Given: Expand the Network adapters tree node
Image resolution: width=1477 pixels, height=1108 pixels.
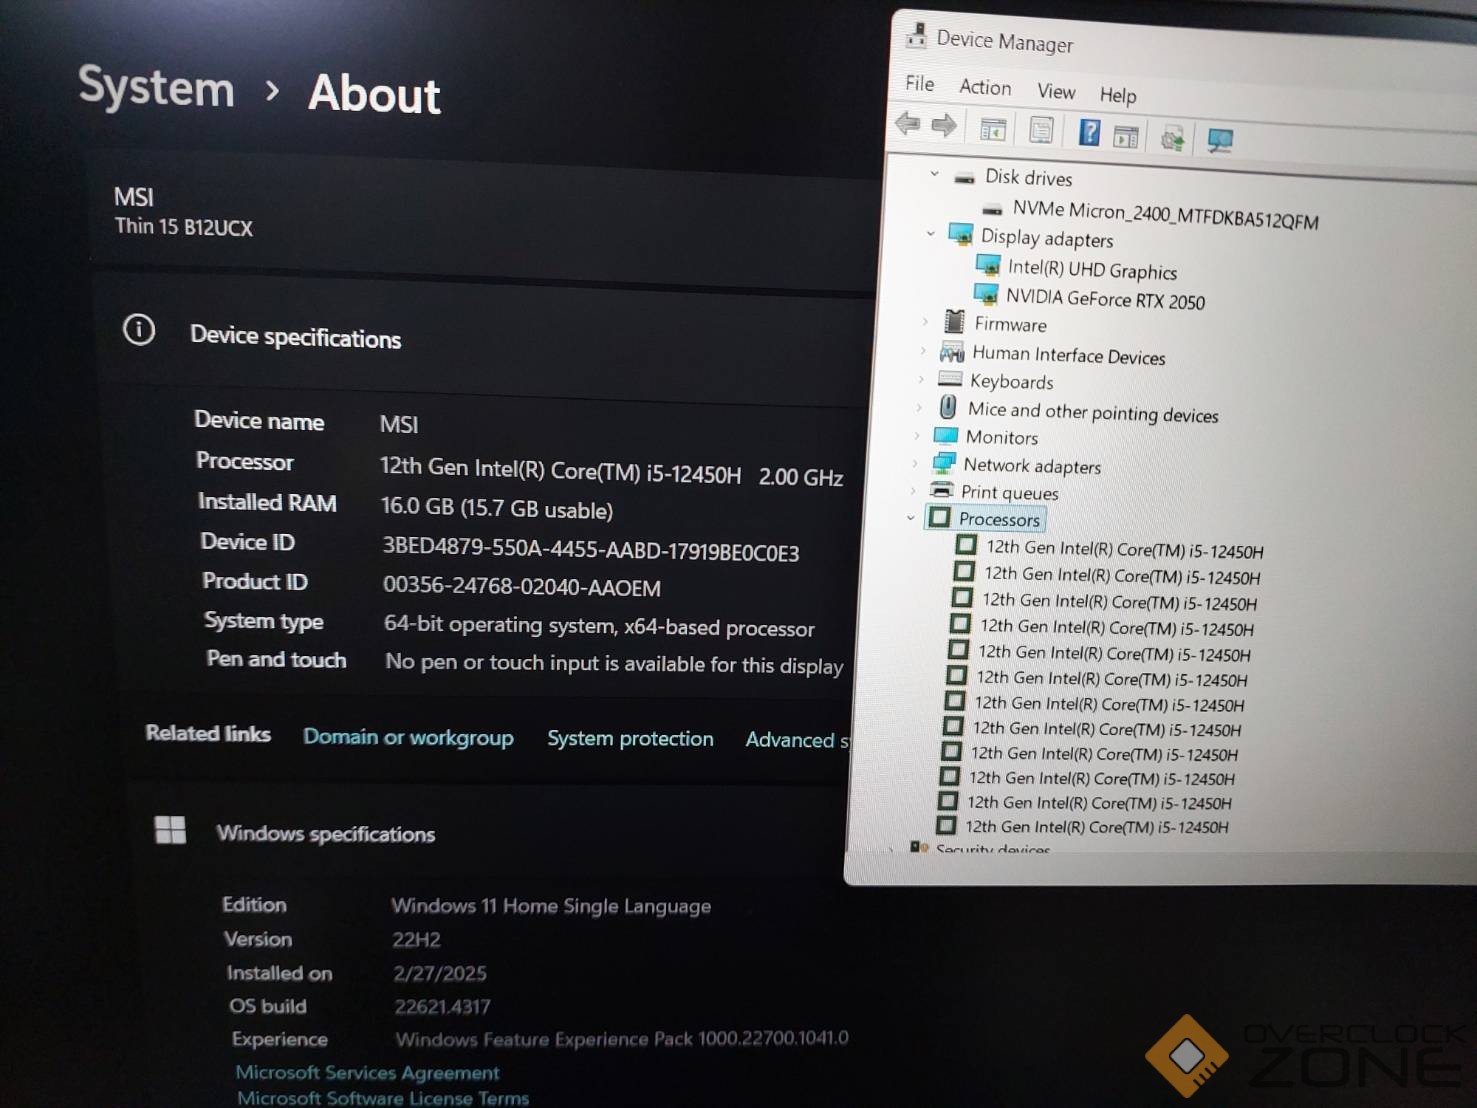Looking at the screenshot, I should pos(914,462).
